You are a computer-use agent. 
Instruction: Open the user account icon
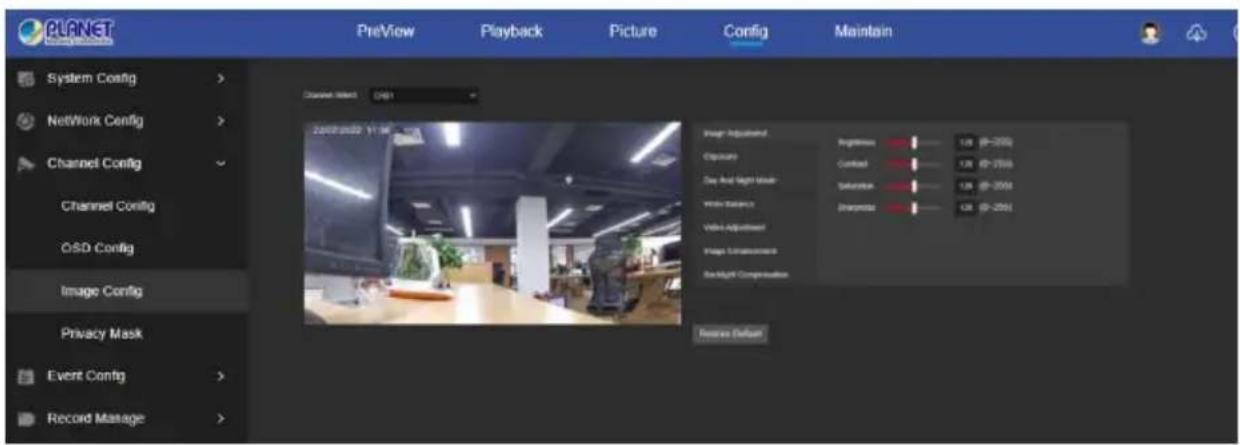(1150, 32)
